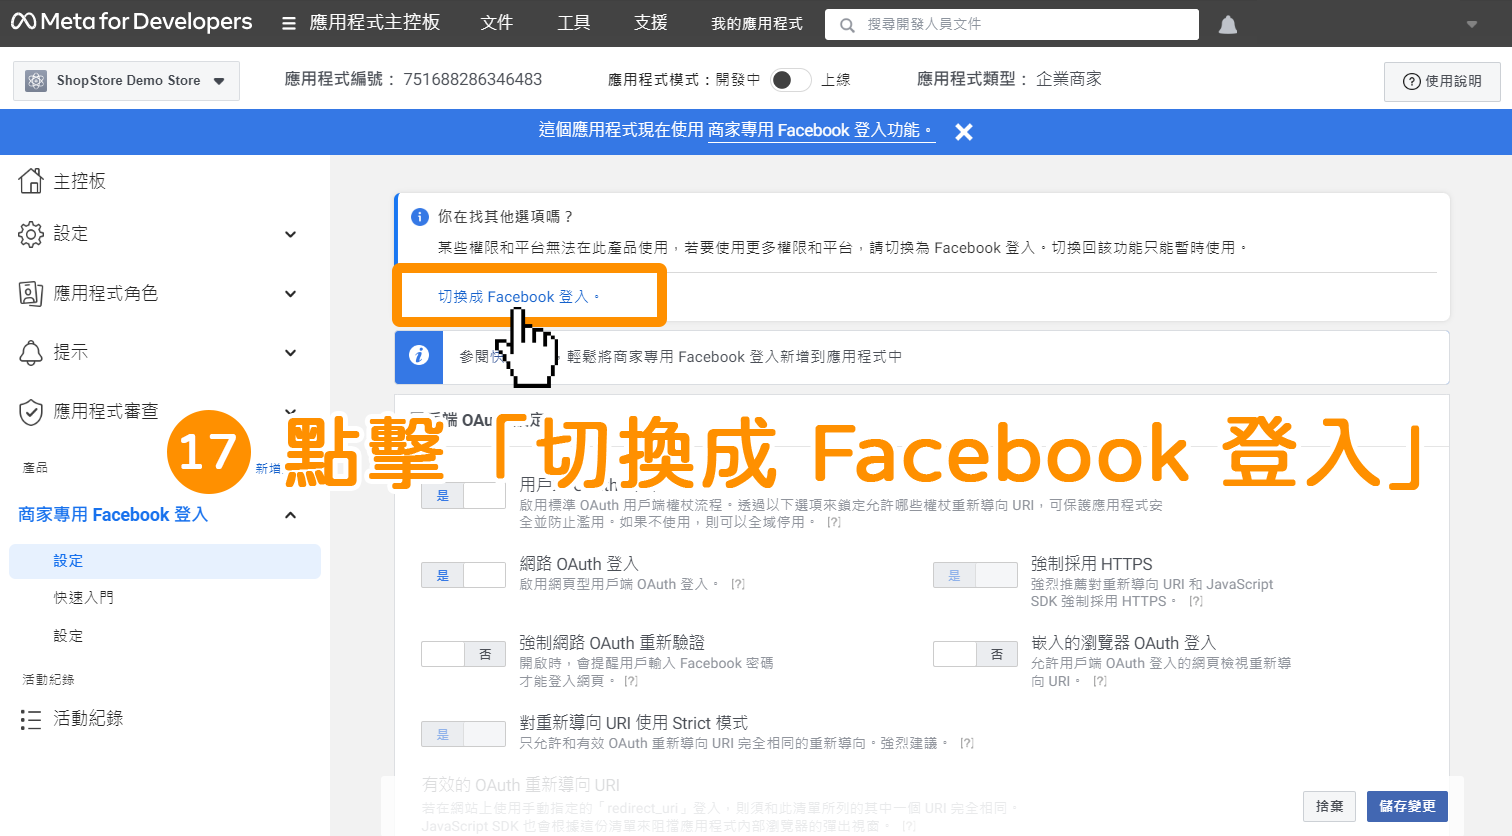Toggle 嵌入的瀏覽器 OAuth 登入 switch
The height and width of the screenshot is (836, 1512).
tap(975, 654)
